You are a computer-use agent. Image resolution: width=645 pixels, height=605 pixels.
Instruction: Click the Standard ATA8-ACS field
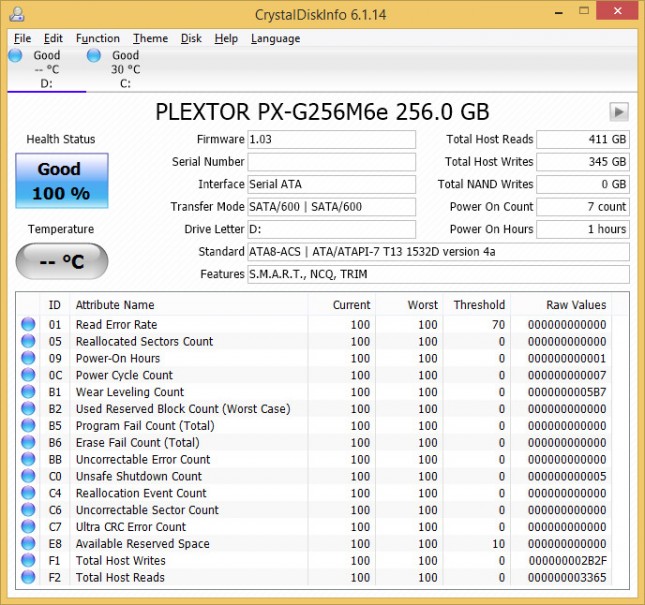click(438, 252)
